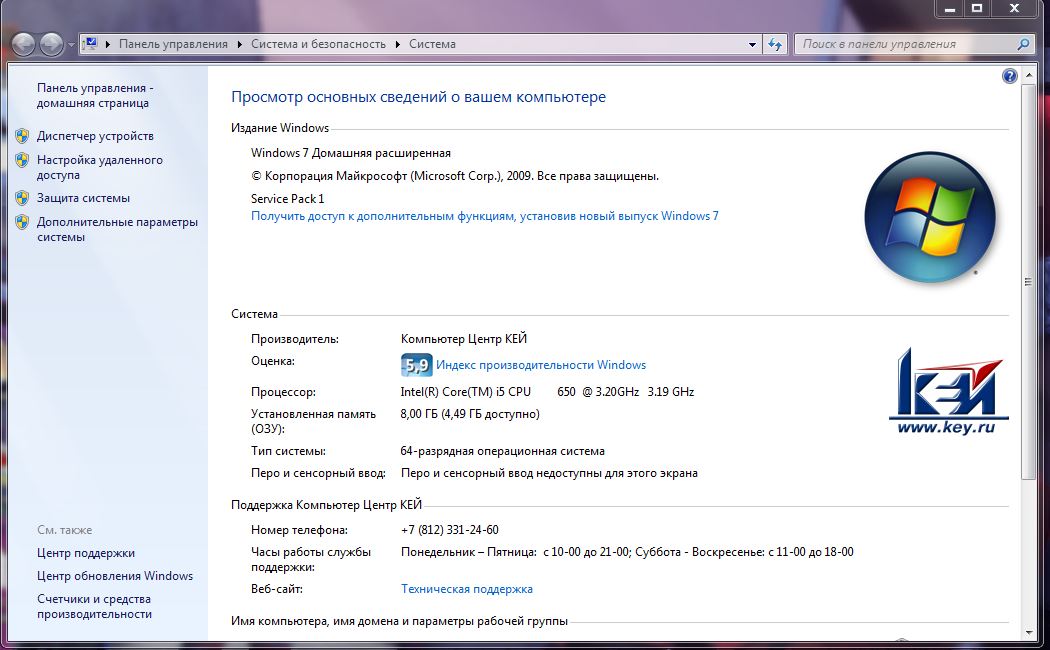Click the shield icon beside Защита системы
The height and width of the screenshot is (650, 1050).
(22, 198)
